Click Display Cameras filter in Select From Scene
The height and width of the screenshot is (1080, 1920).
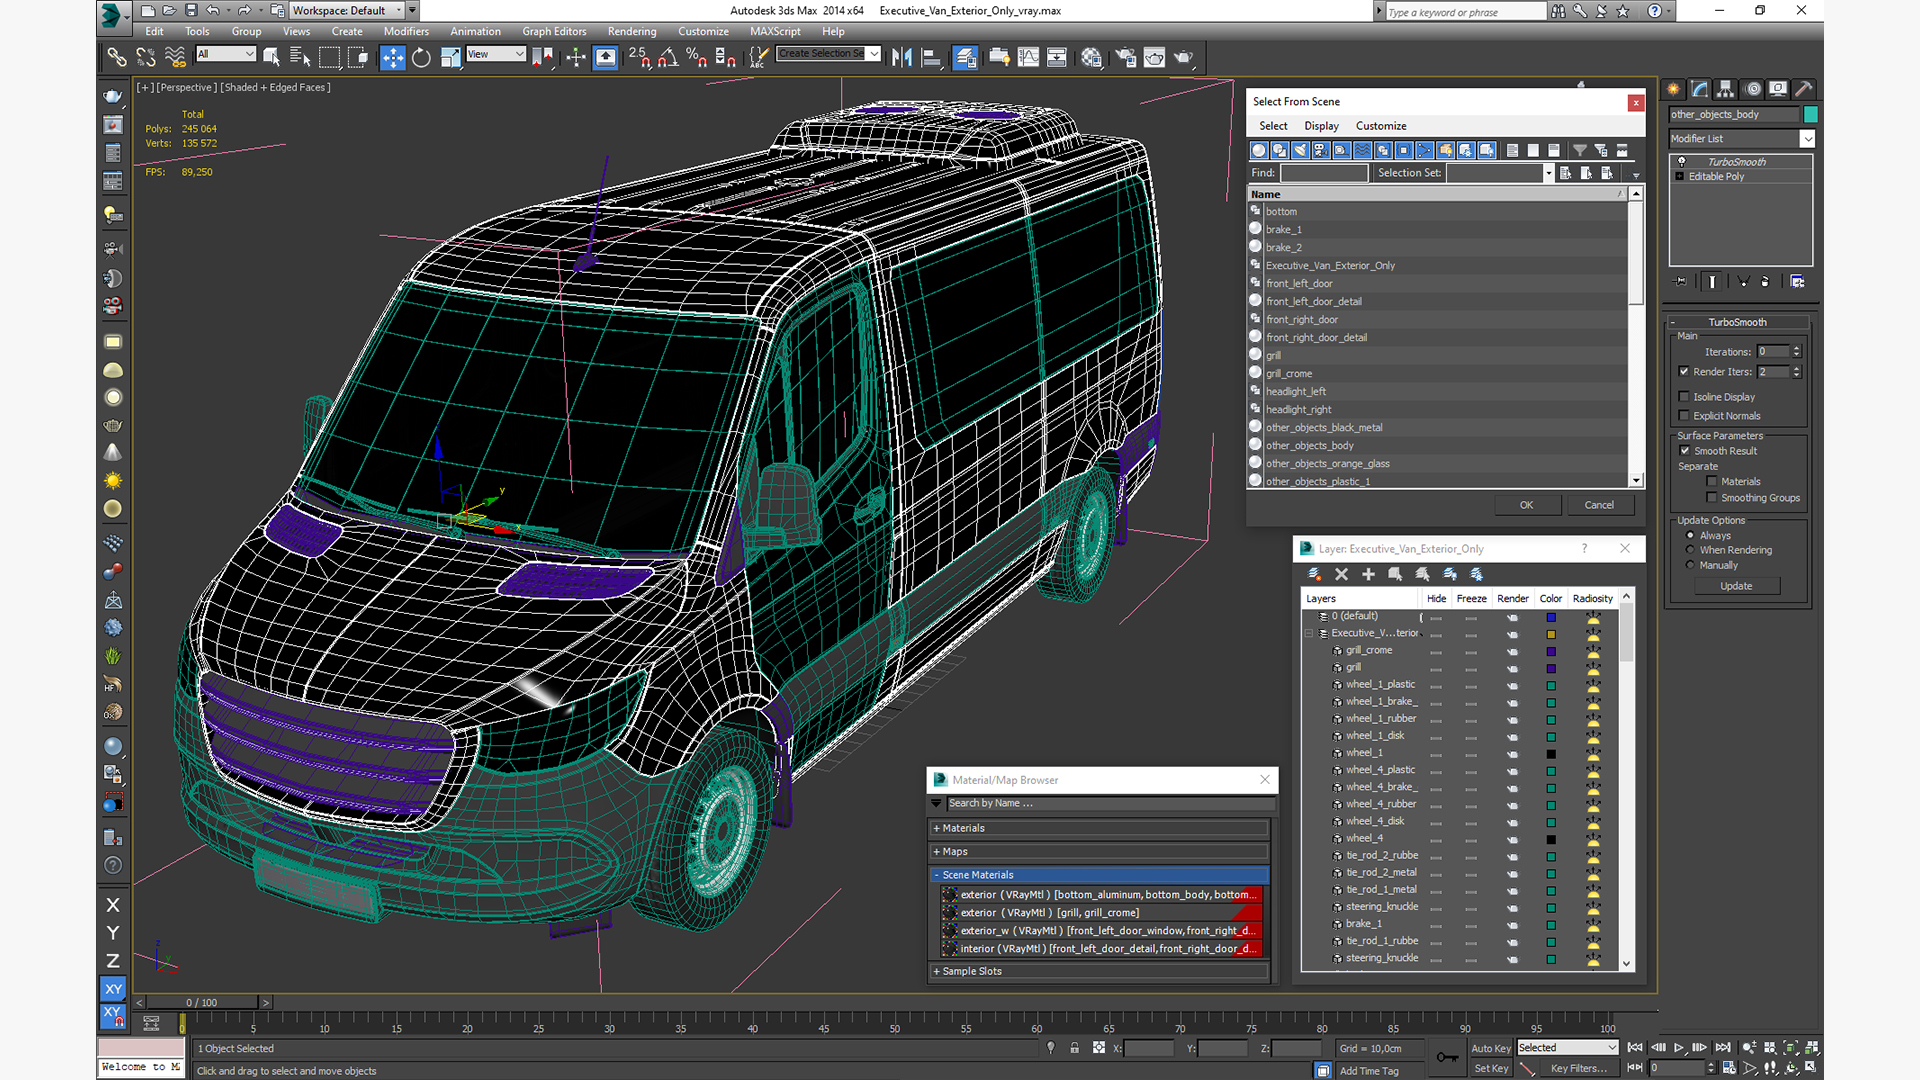tap(1321, 150)
